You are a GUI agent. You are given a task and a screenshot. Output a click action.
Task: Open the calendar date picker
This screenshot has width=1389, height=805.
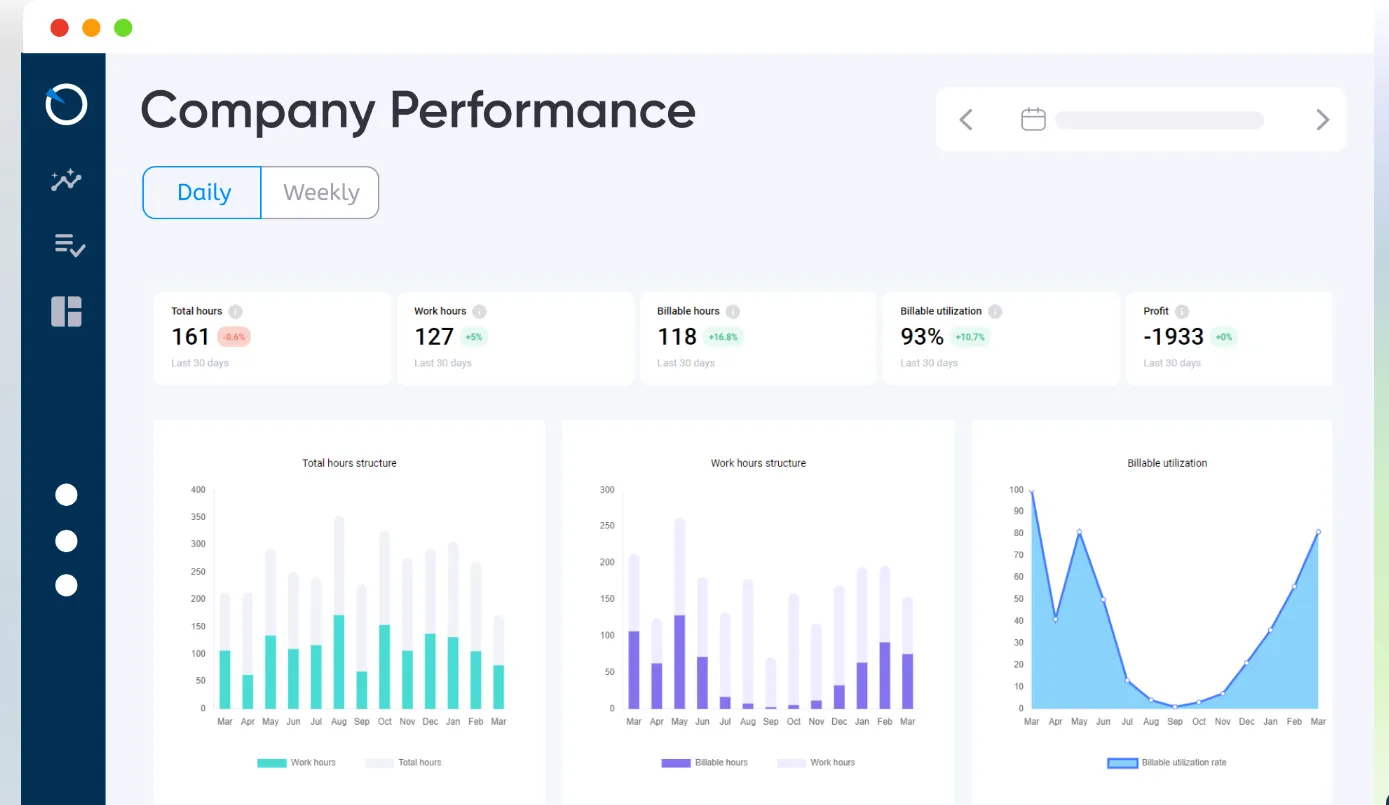coord(1032,119)
